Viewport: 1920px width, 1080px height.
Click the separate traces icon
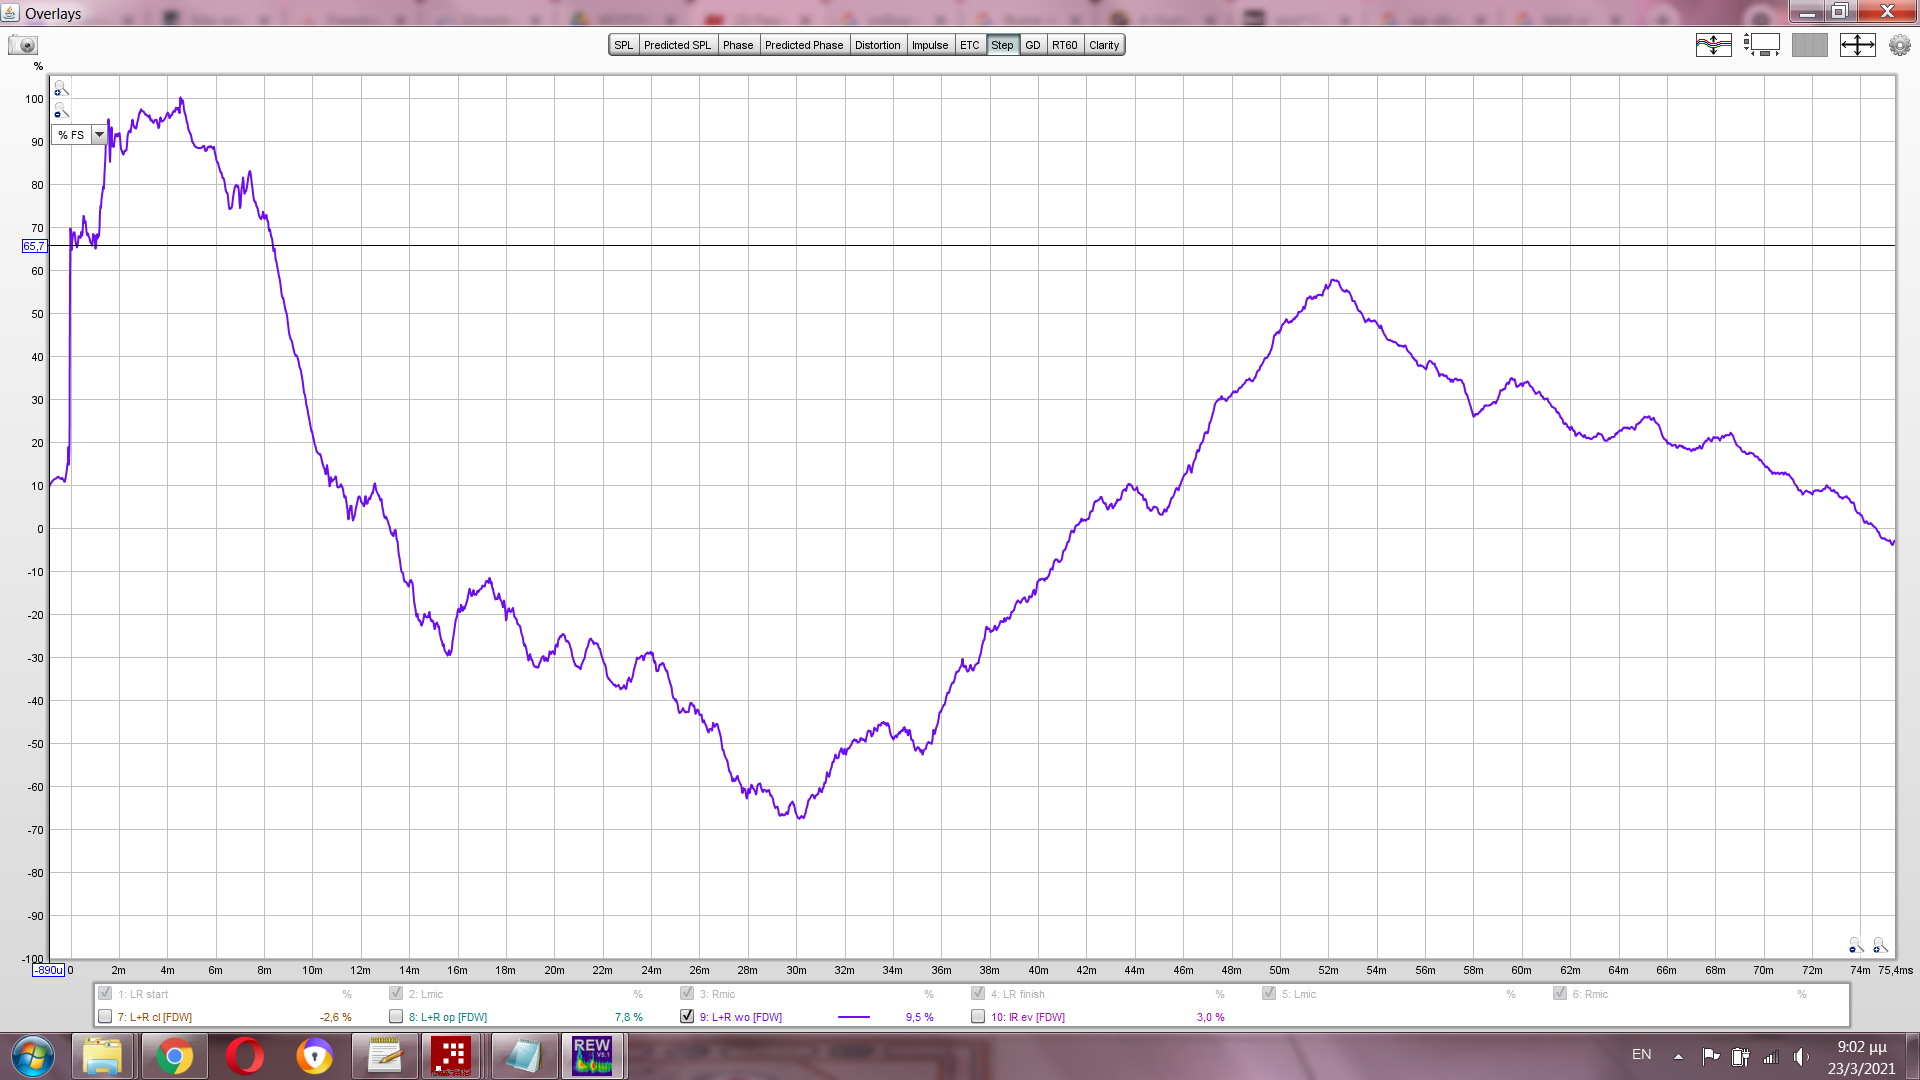click(x=1713, y=45)
